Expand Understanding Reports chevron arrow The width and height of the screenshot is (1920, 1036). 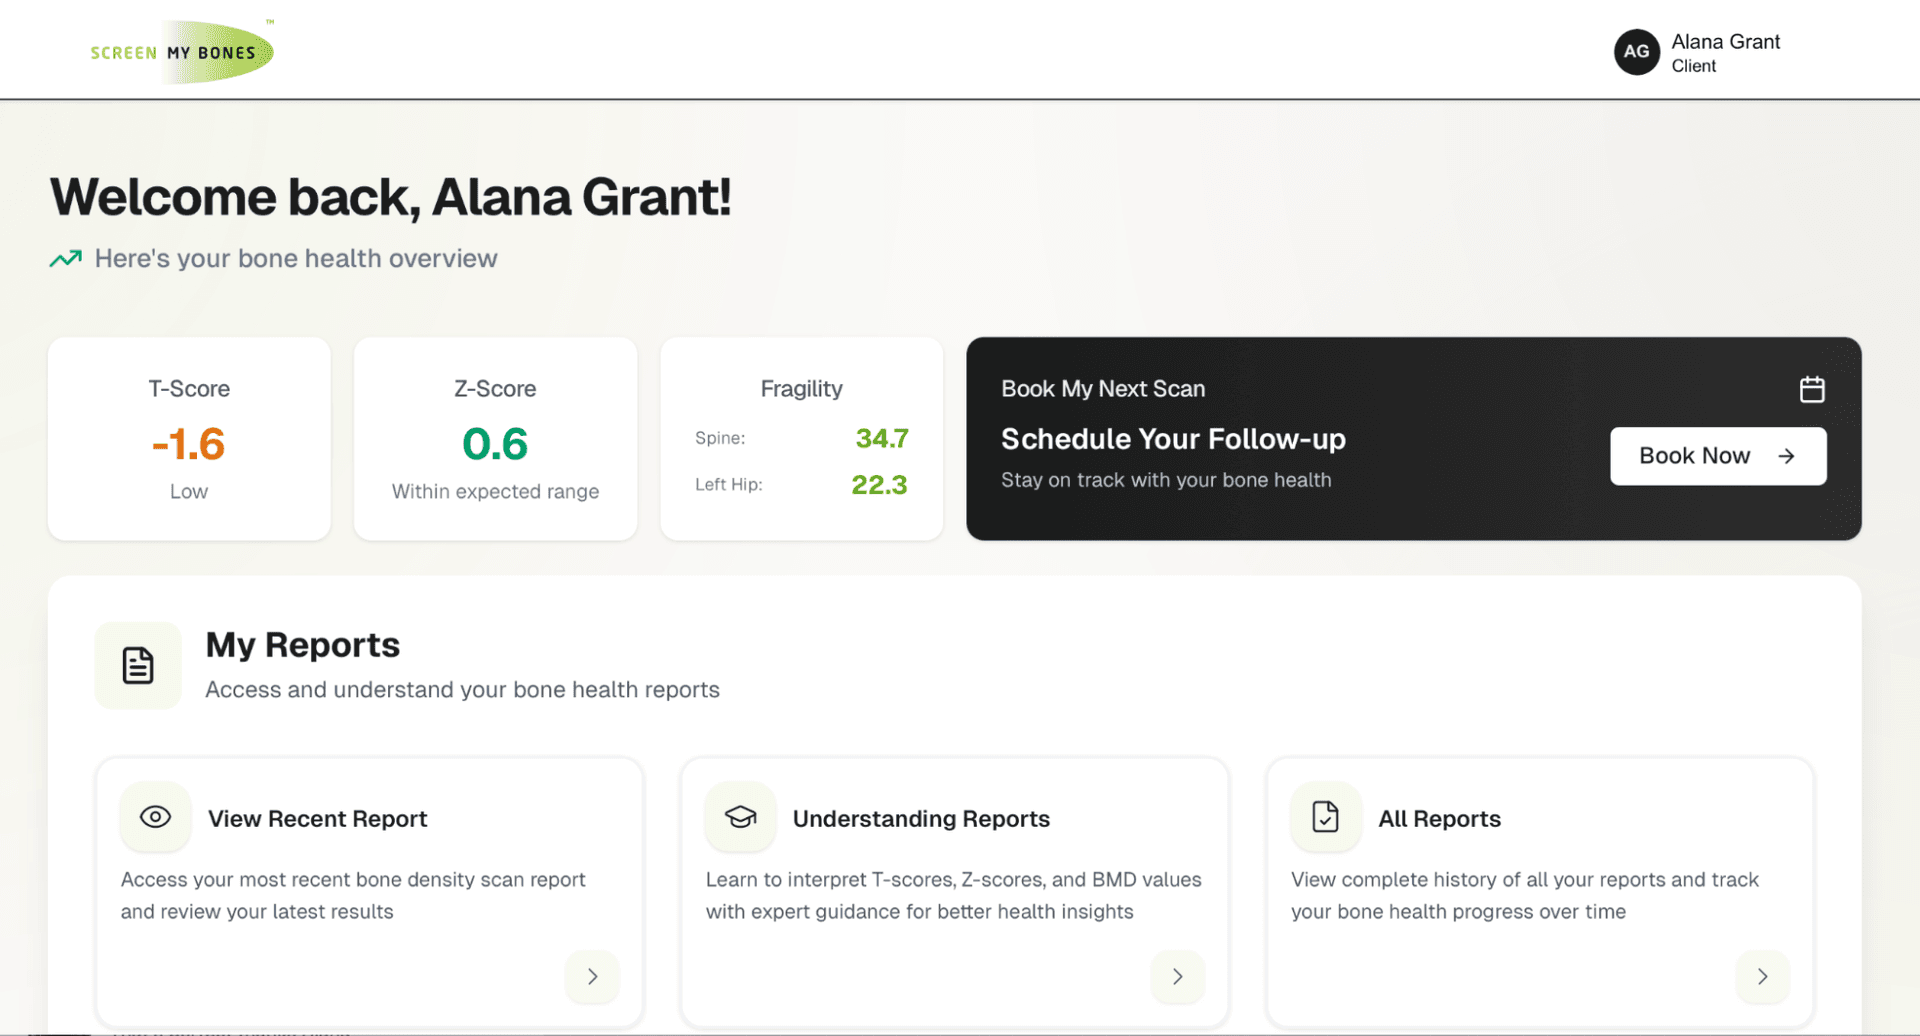click(1177, 976)
